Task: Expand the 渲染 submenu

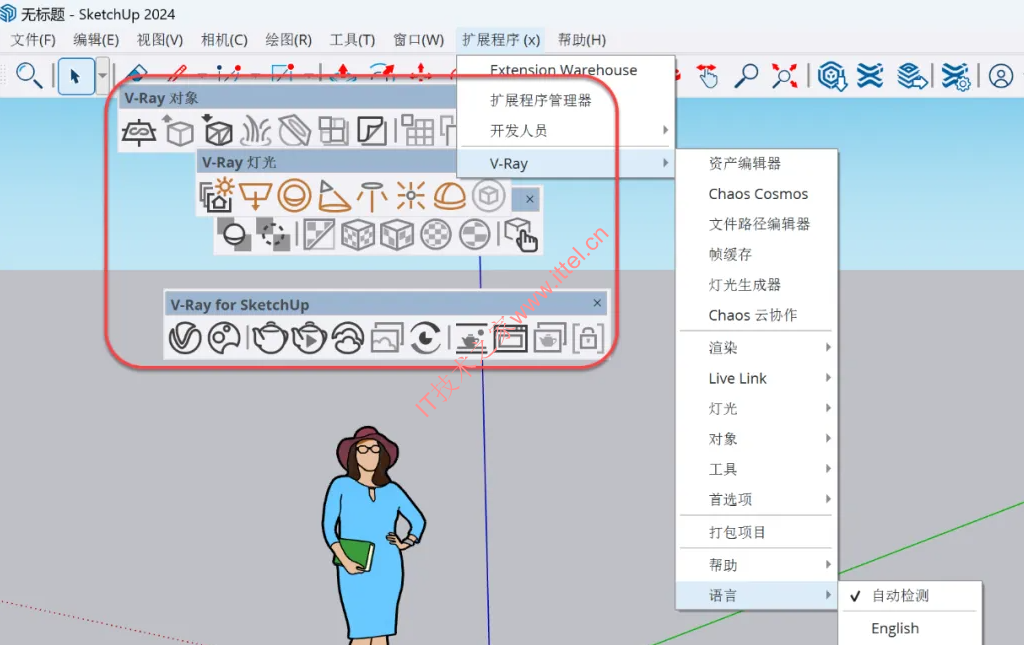Action: tap(757, 347)
